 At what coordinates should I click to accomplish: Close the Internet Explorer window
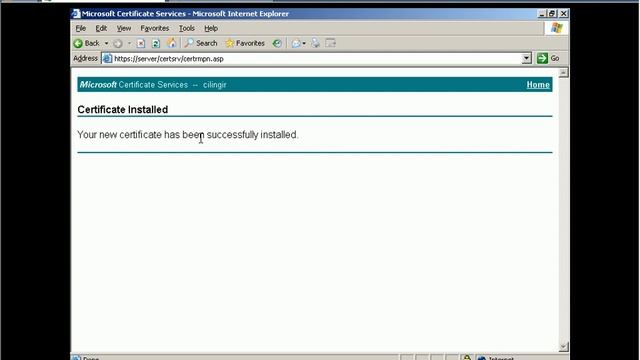[564, 14]
